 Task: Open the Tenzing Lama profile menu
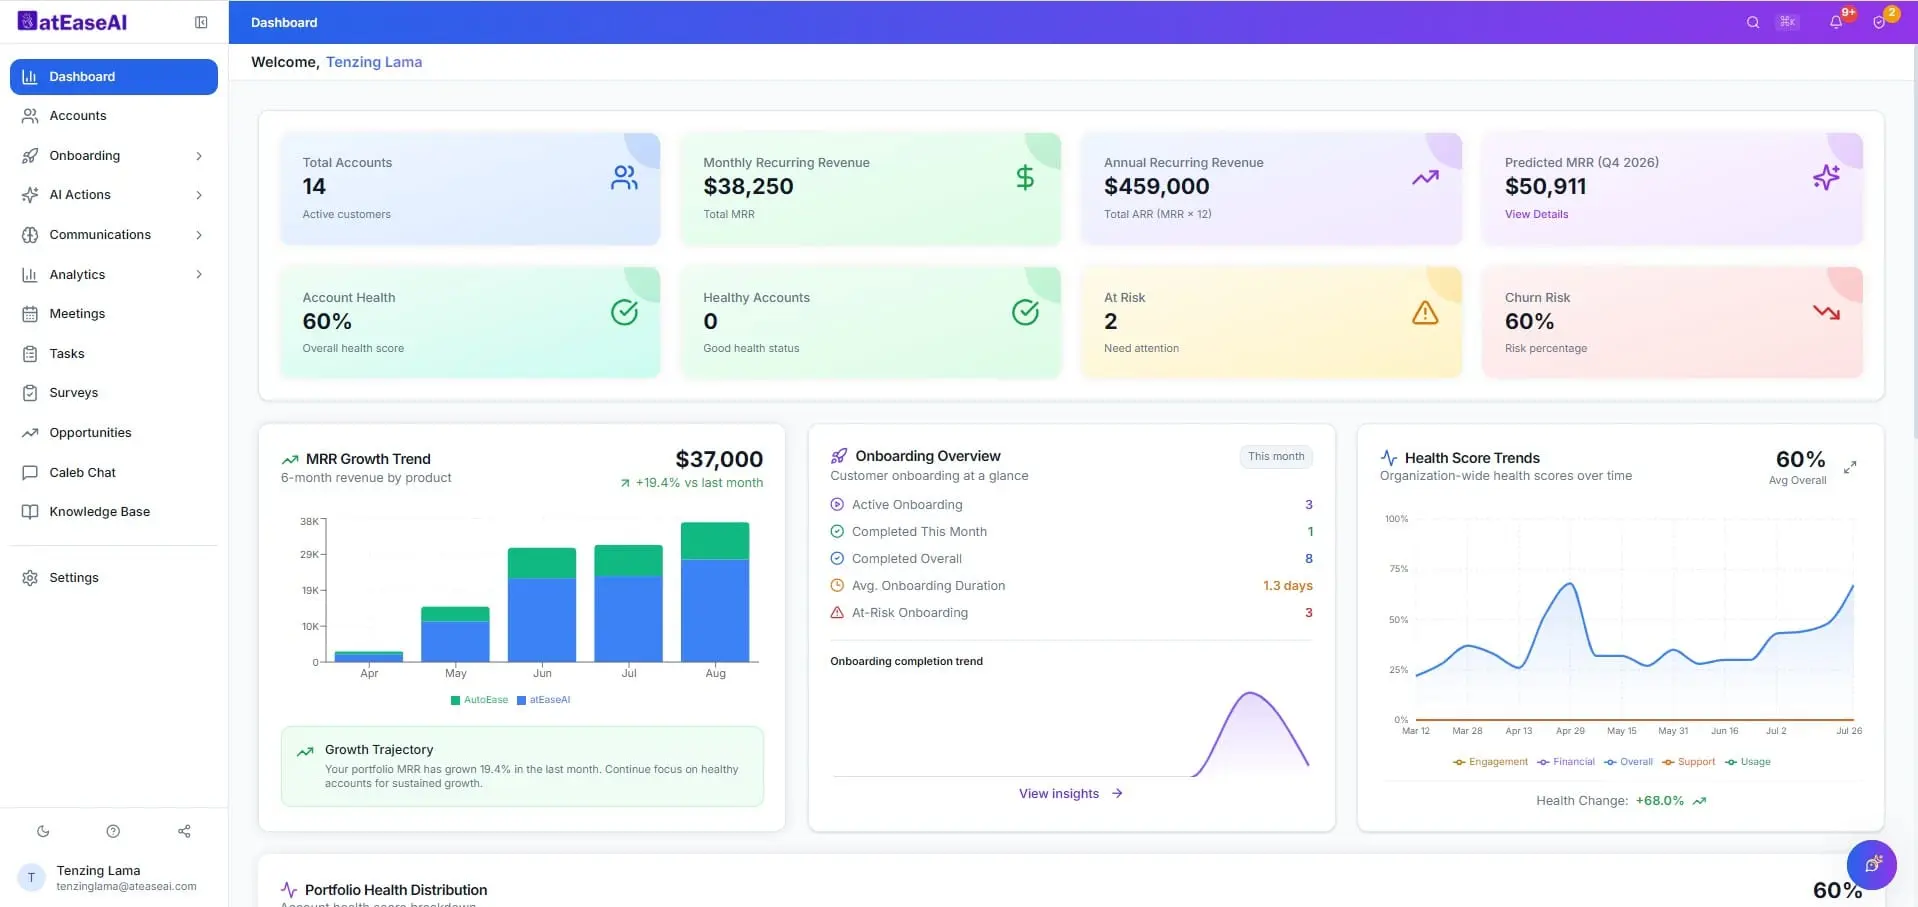114,877
